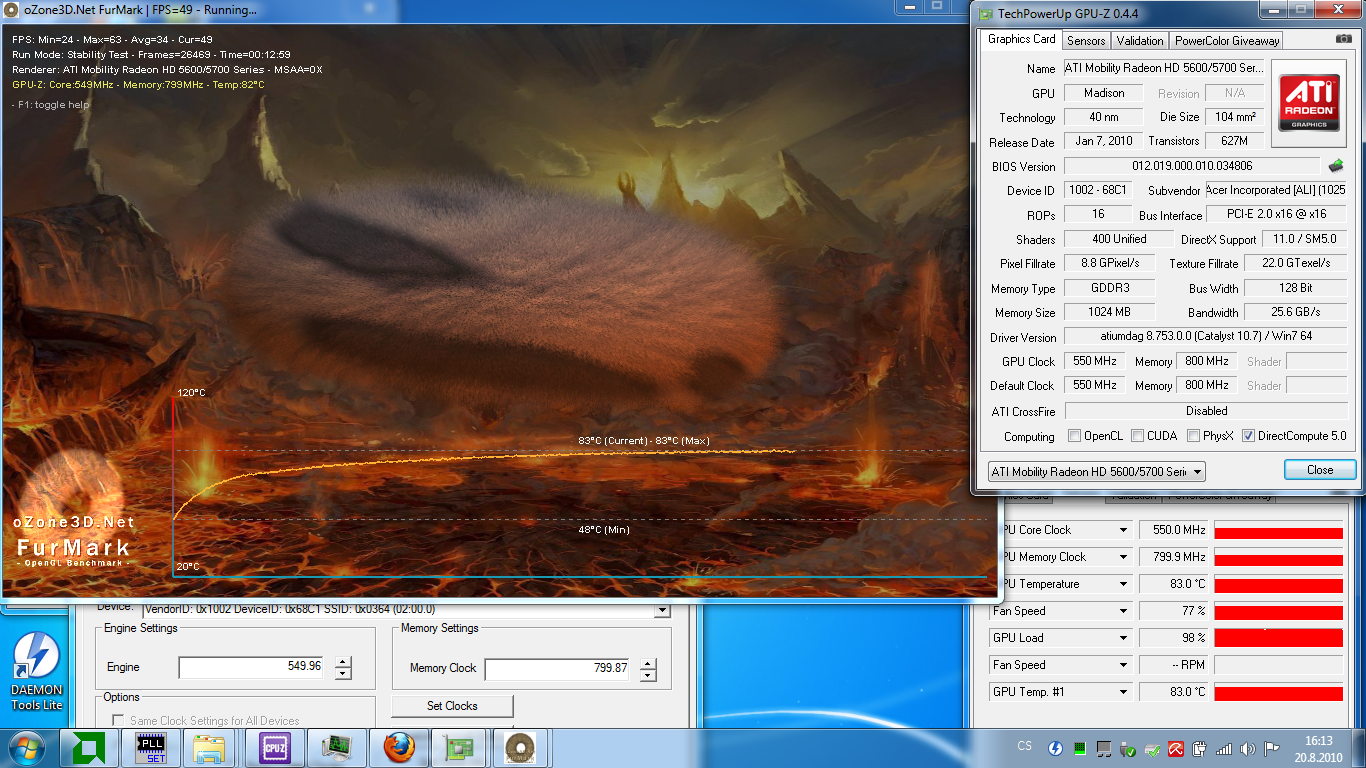Launch Firefox from the taskbar
1366x768 pixels.
click(x=398, y=748)
